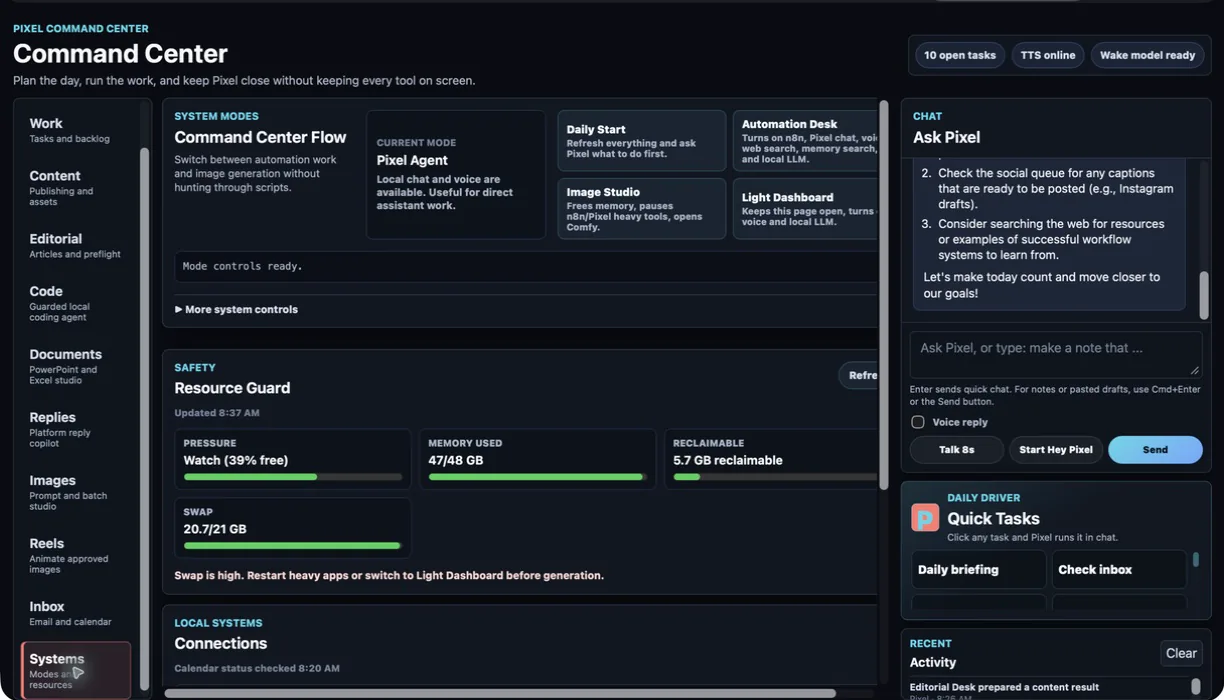The width and height of the screenshot is (1224, 700).
Task: Click the 'Check the social queue' chat item
Action: coord(1056,188)
